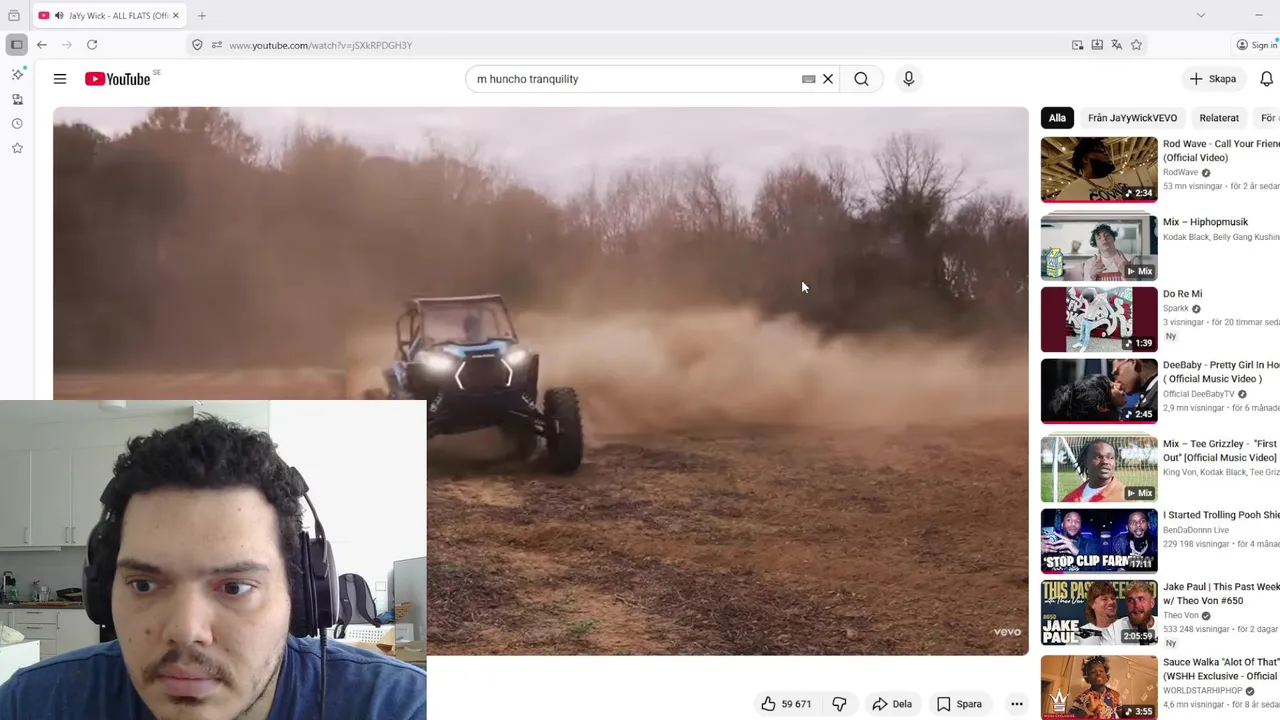Open Sauce Walka Alot Of That thumbnail
This screenshot has width=1280, height=720.
pos(1099,687)
